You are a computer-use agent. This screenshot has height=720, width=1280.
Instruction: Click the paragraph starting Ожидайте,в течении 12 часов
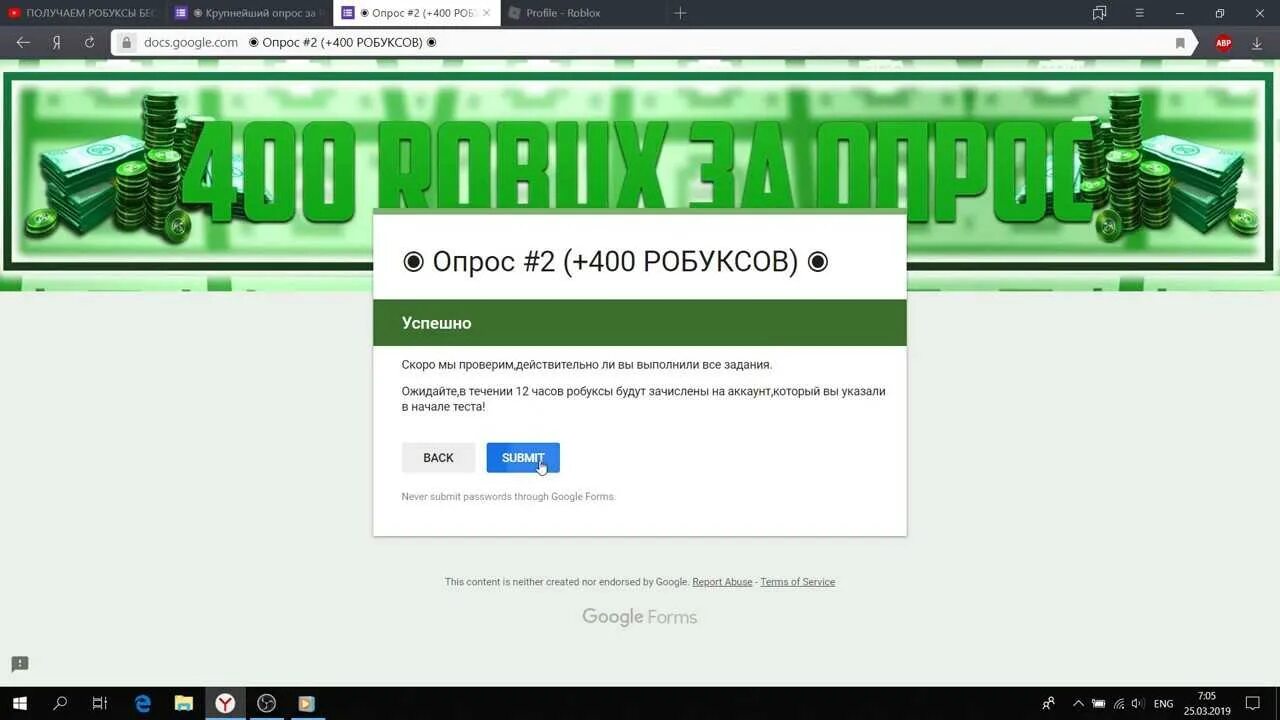(x=643, y=399)
